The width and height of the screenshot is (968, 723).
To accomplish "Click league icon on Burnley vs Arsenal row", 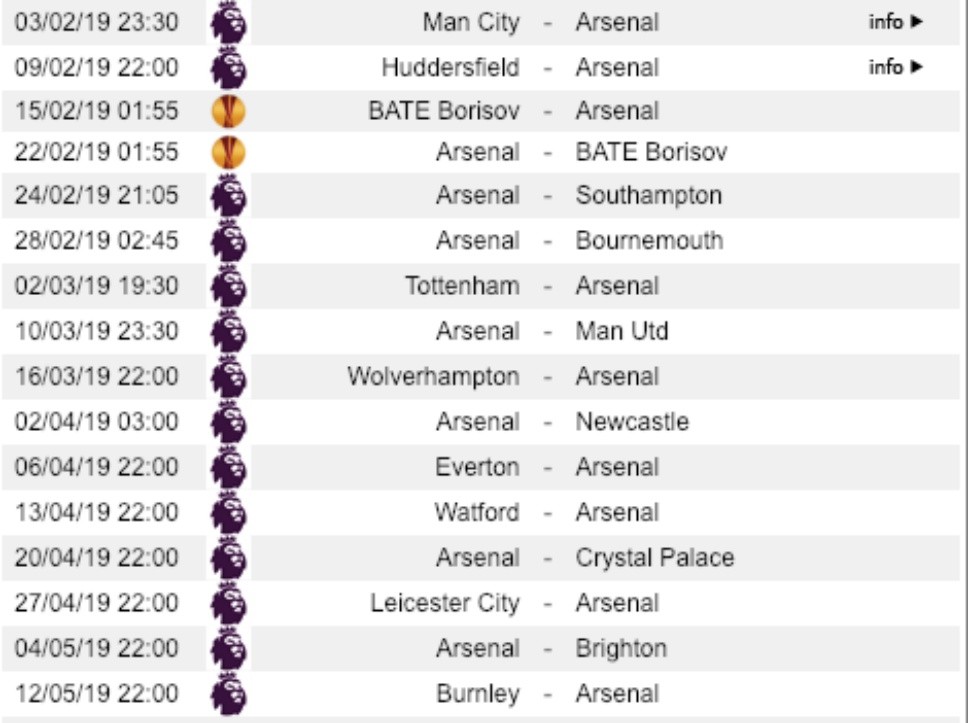I will coord(229,694).
